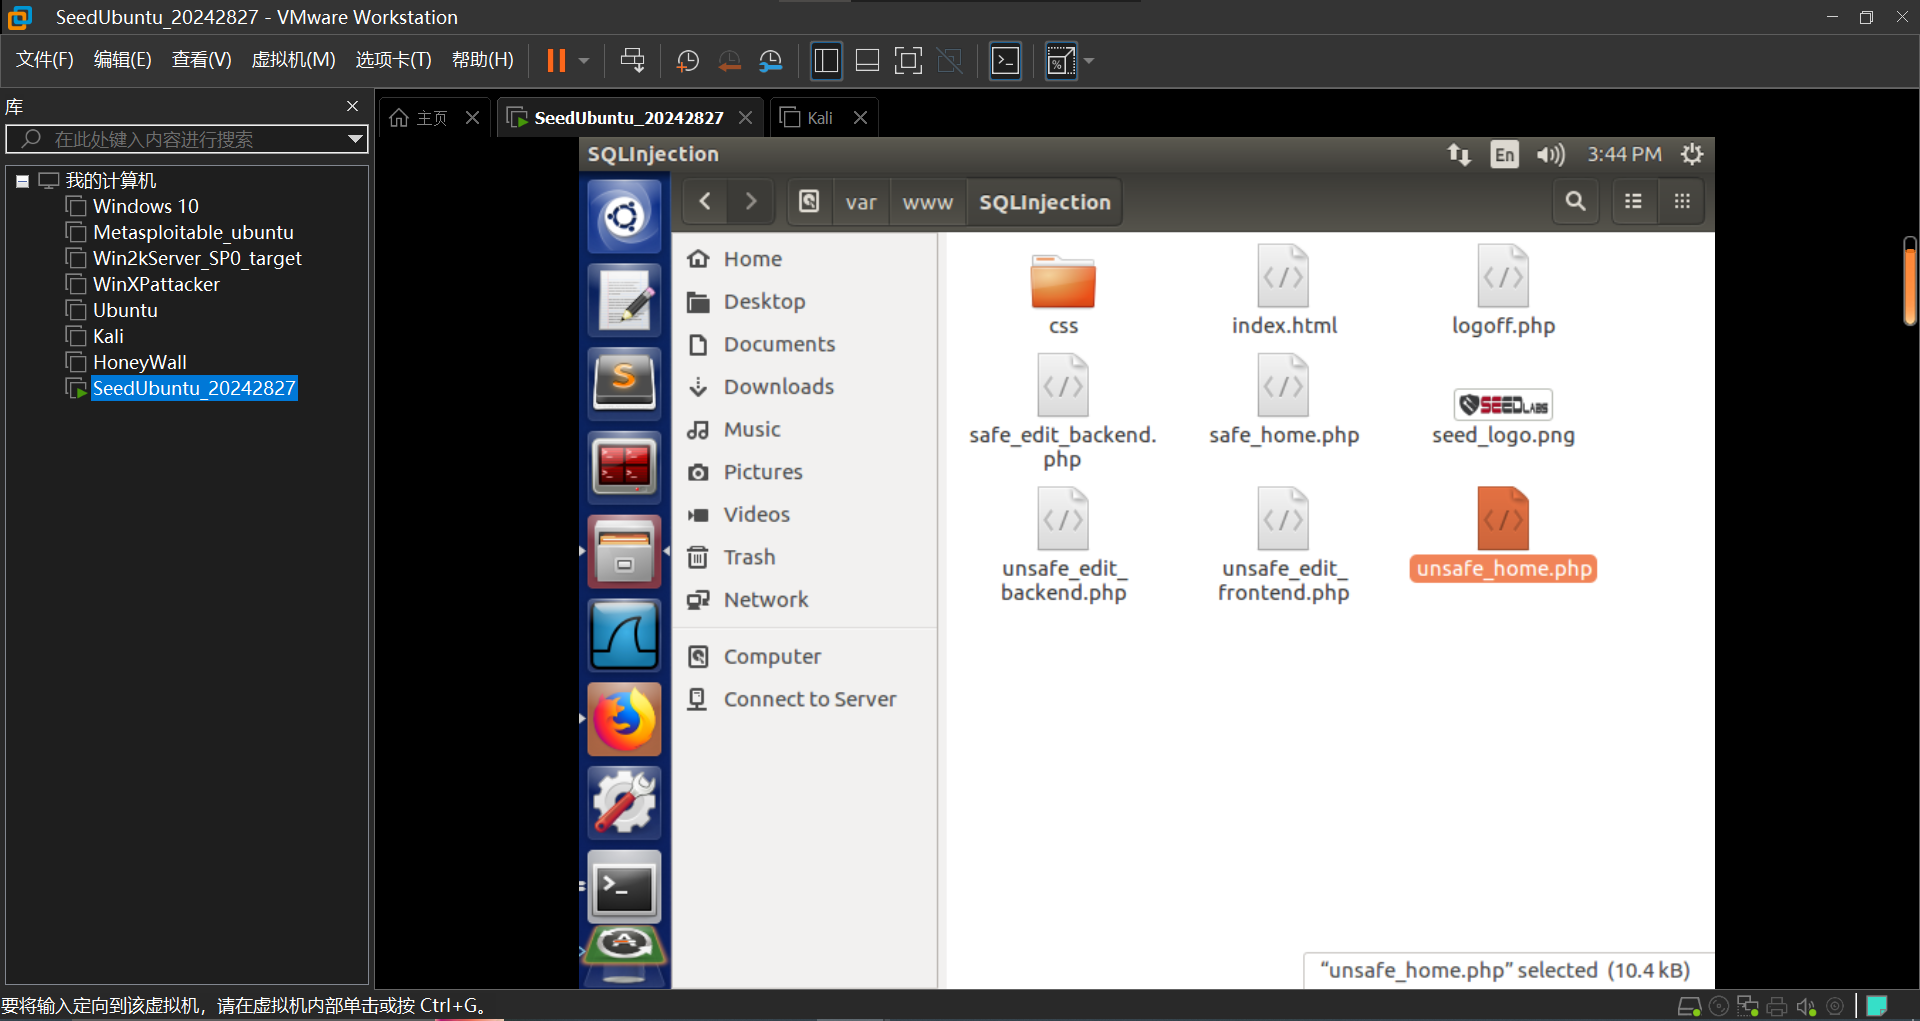1920x1021 pixels.
Task: Open the snapshot manager toolbar icon
Action: [x=771, y=61]
